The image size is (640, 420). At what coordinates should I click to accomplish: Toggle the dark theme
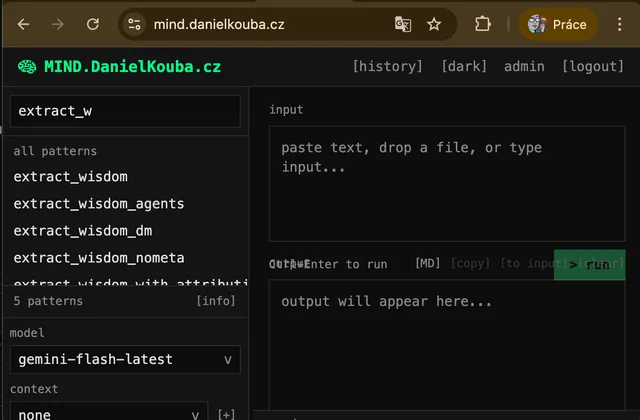tap(464, 67)
